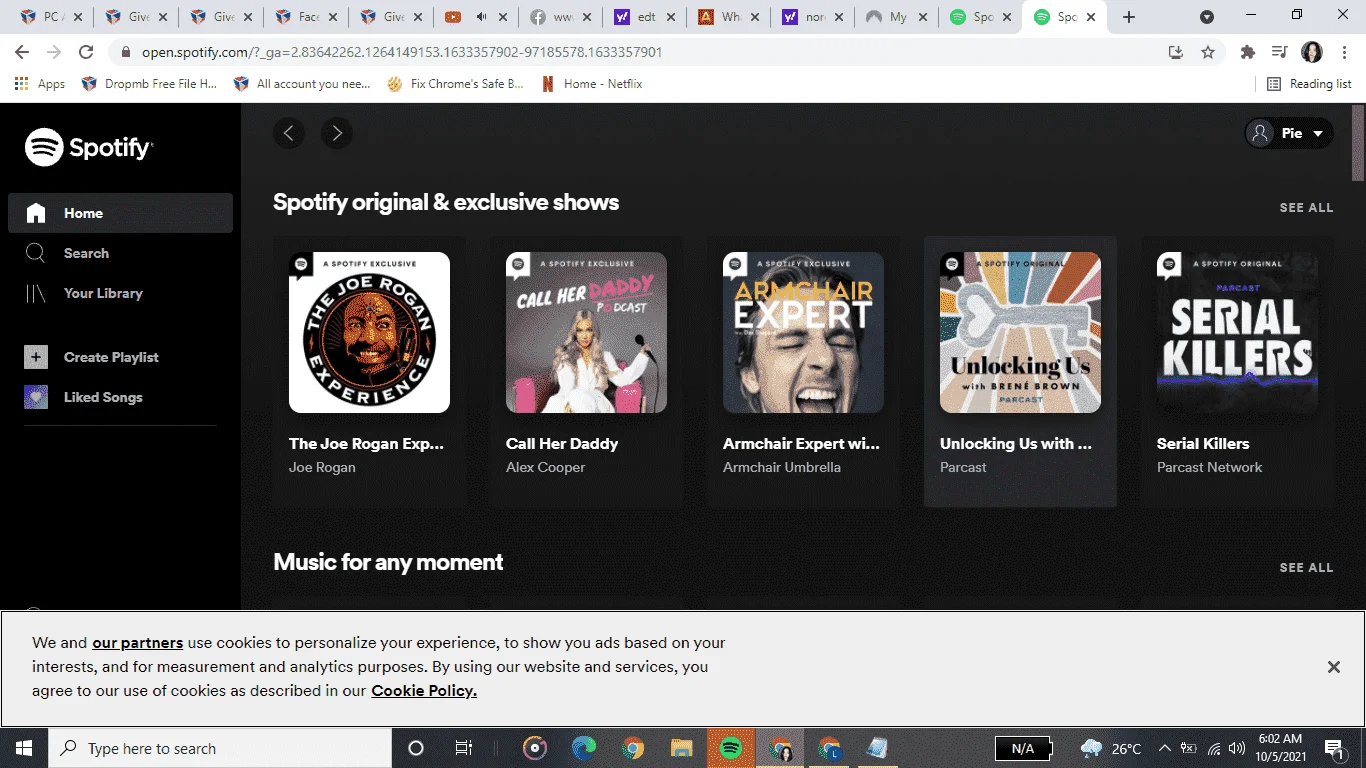Open the Apps bookmarks shortcut
Image resolution: width=1366 pixels, height=768 pixels.
point(41,84)
